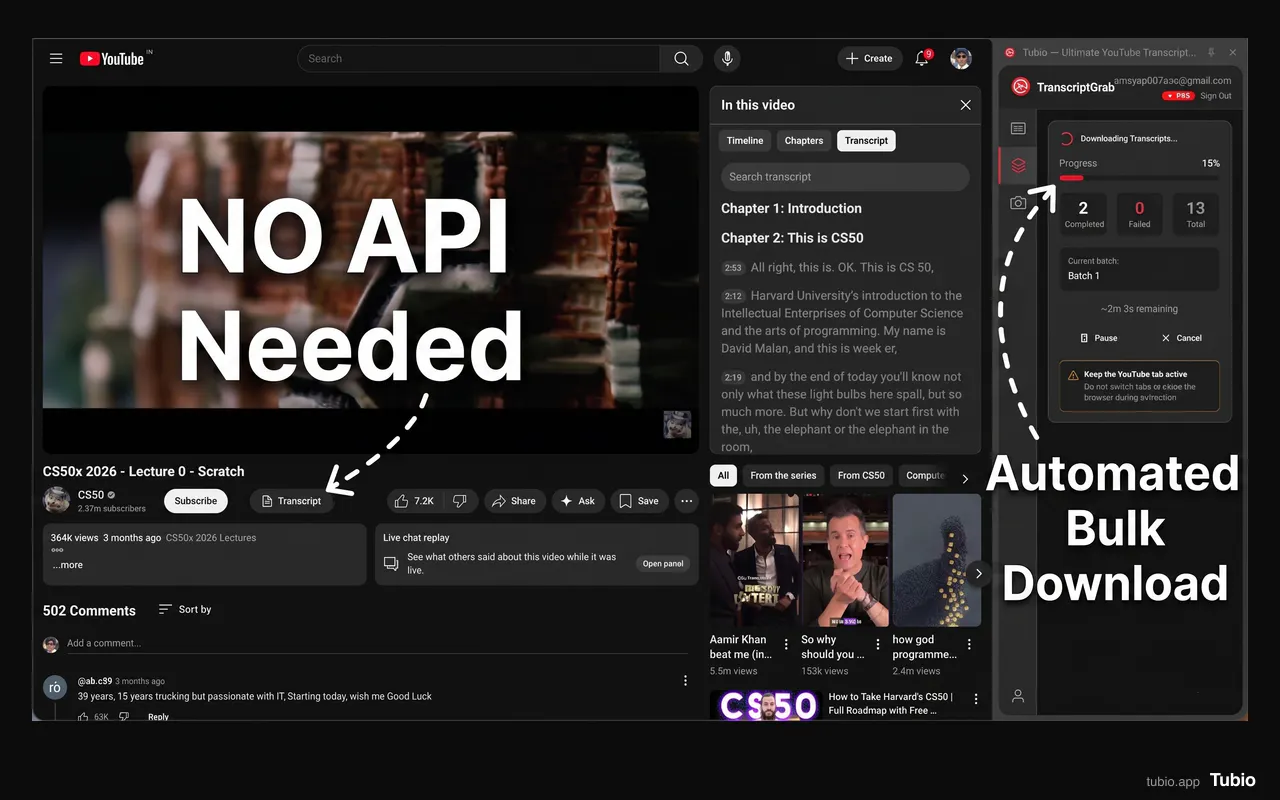The width and height of the screenshot is (1280, 800).
Task: Click the search magnifier button
Action: (681, 59)
